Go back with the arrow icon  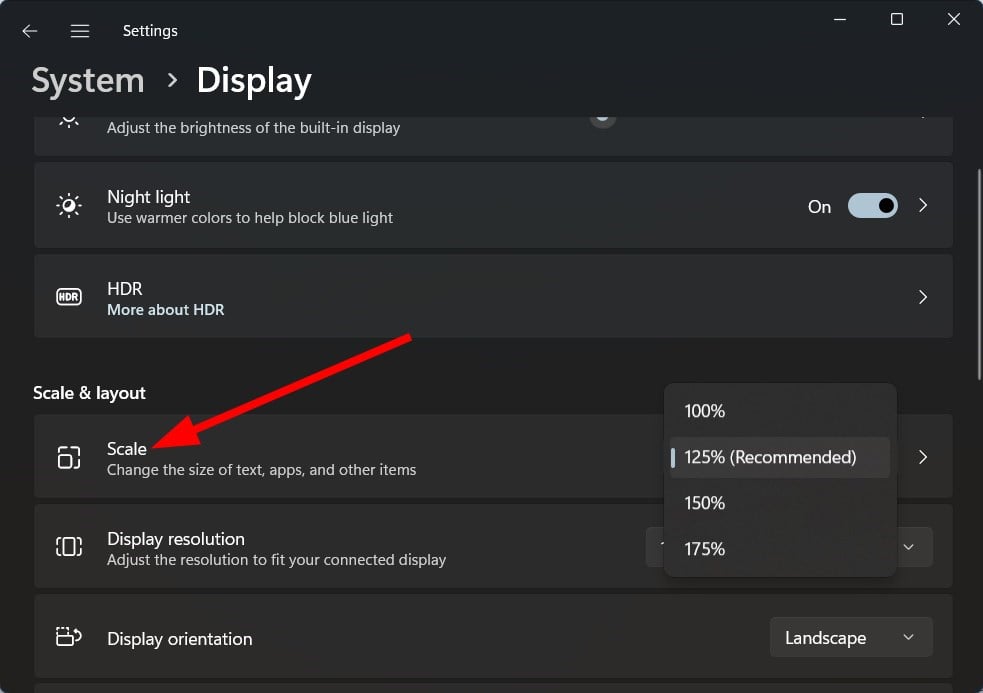29,31
